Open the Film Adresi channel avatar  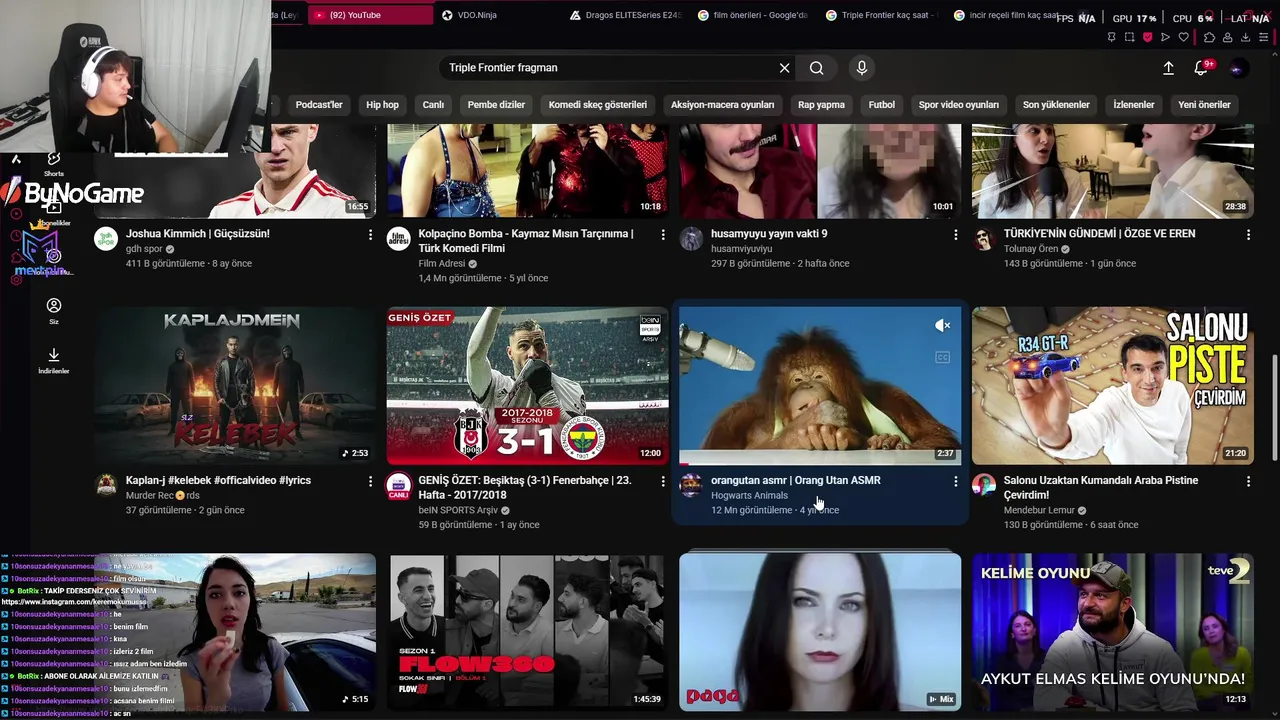click(398, 239)
